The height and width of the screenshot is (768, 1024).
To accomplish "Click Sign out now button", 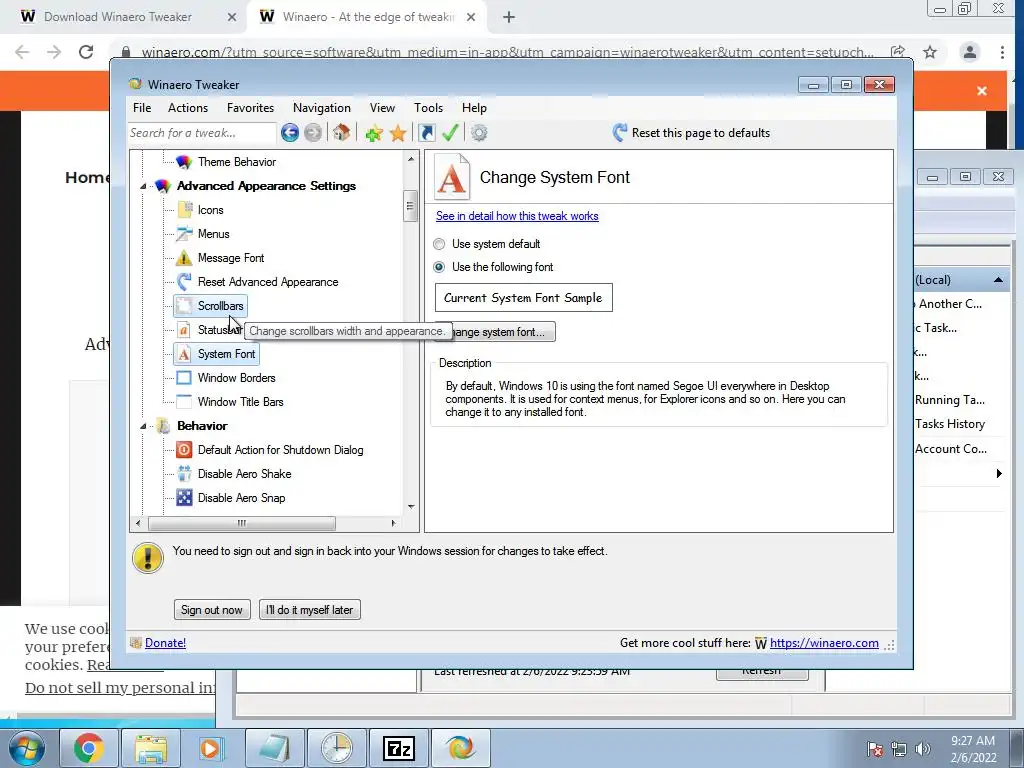I will [x=212, y=610].
